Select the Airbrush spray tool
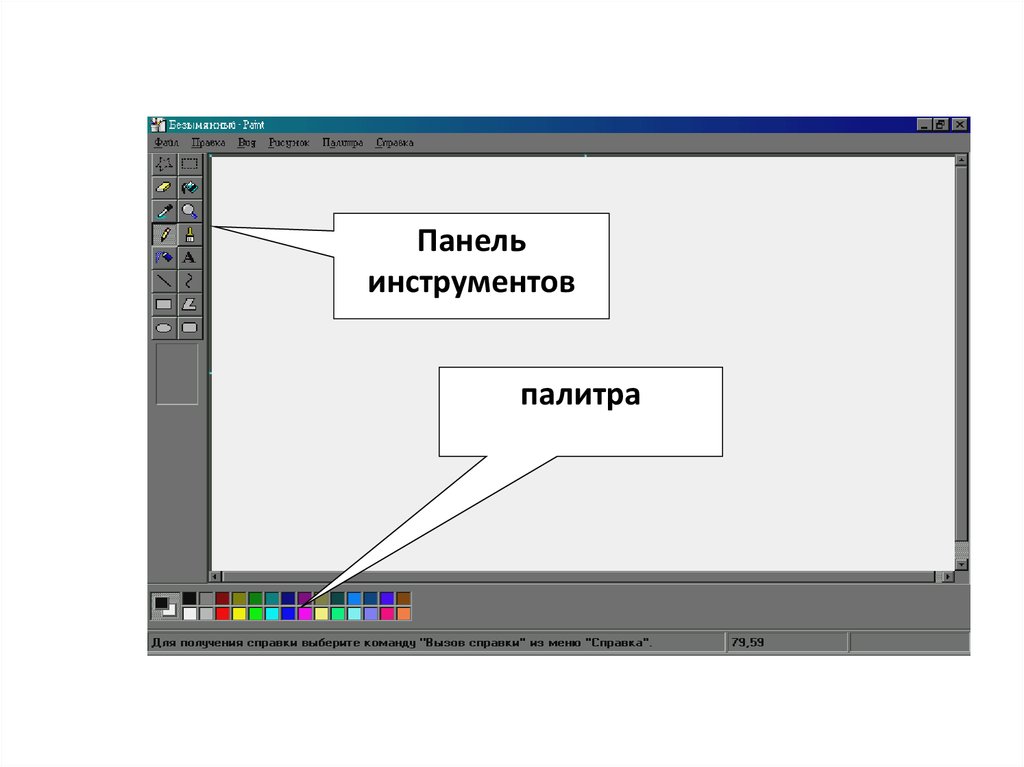Viewport: 1024px width, 767px height. coord(164,257)
